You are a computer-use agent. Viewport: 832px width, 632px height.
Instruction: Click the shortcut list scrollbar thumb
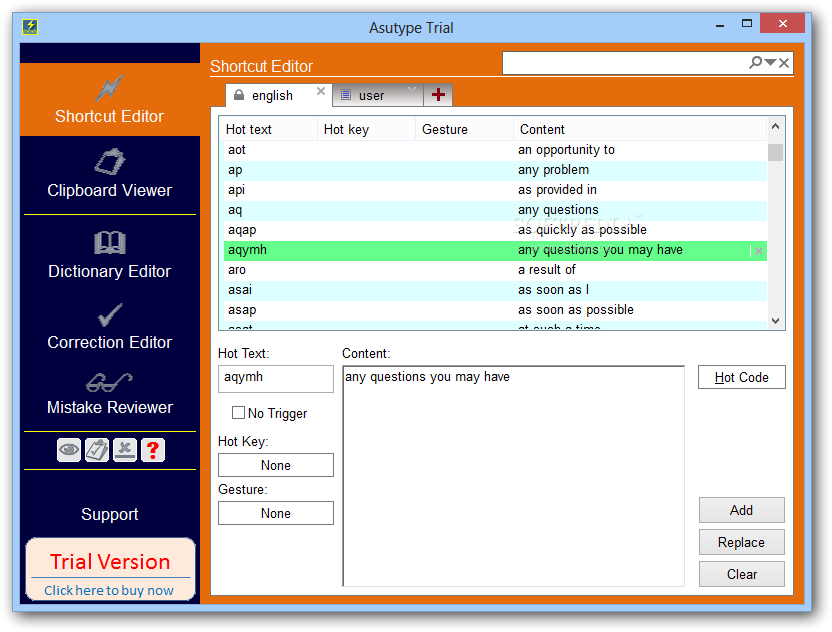[x=775, y=152]
